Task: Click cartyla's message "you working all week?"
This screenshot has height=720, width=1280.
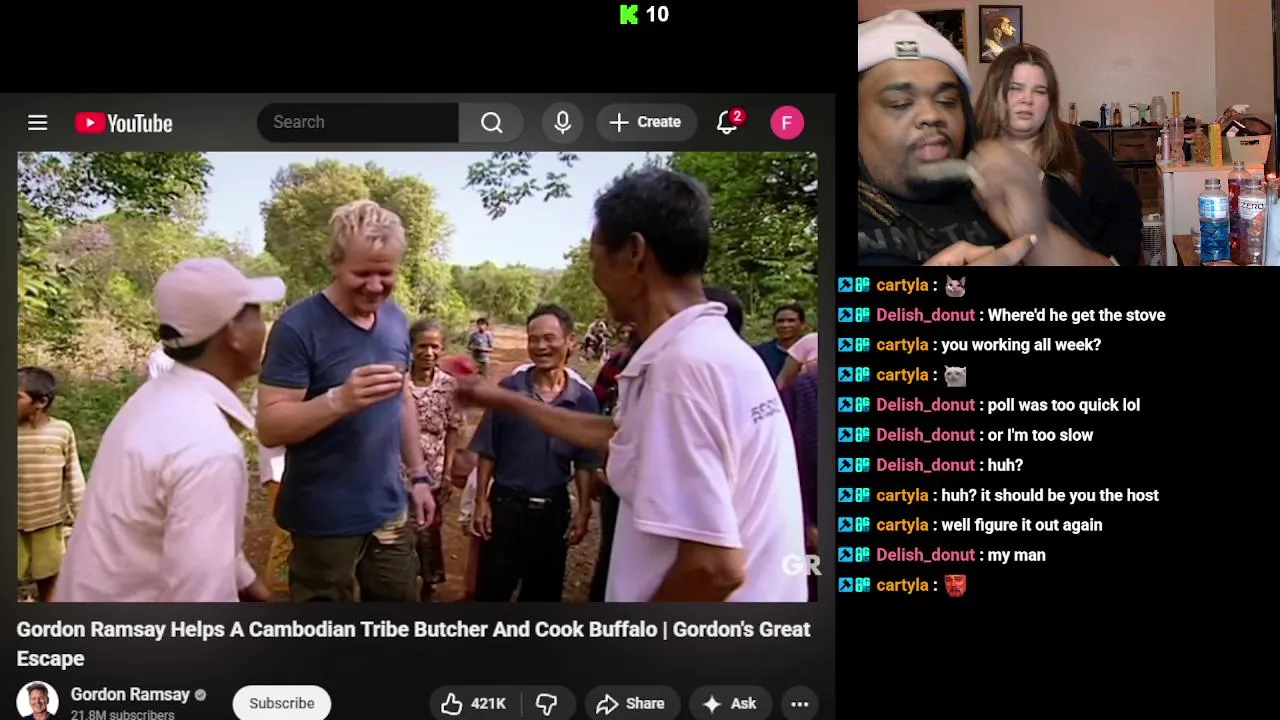Action: (1021, 345)
